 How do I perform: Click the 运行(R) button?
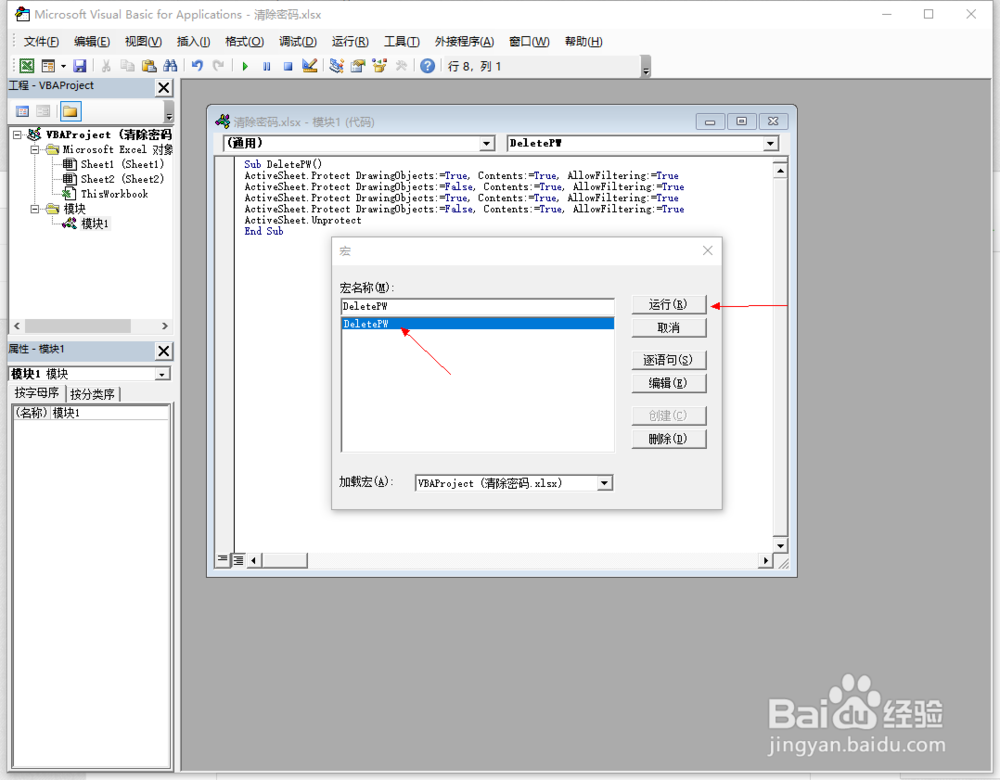(x=668, y=304)
